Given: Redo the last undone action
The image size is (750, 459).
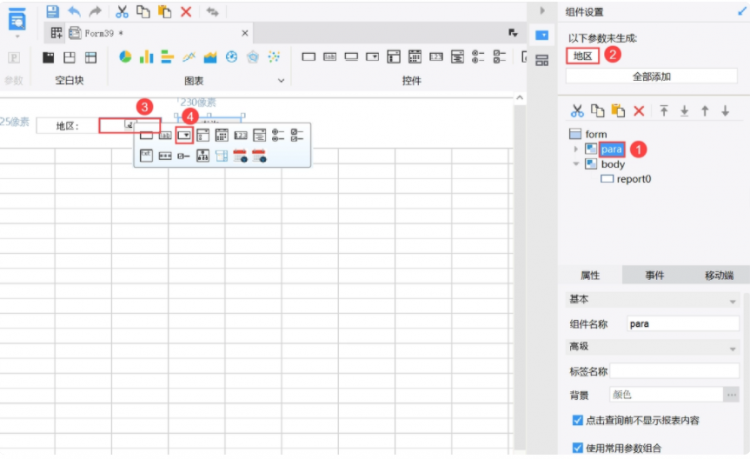Looking at the screenshot, I should click(x=95, y=11).
